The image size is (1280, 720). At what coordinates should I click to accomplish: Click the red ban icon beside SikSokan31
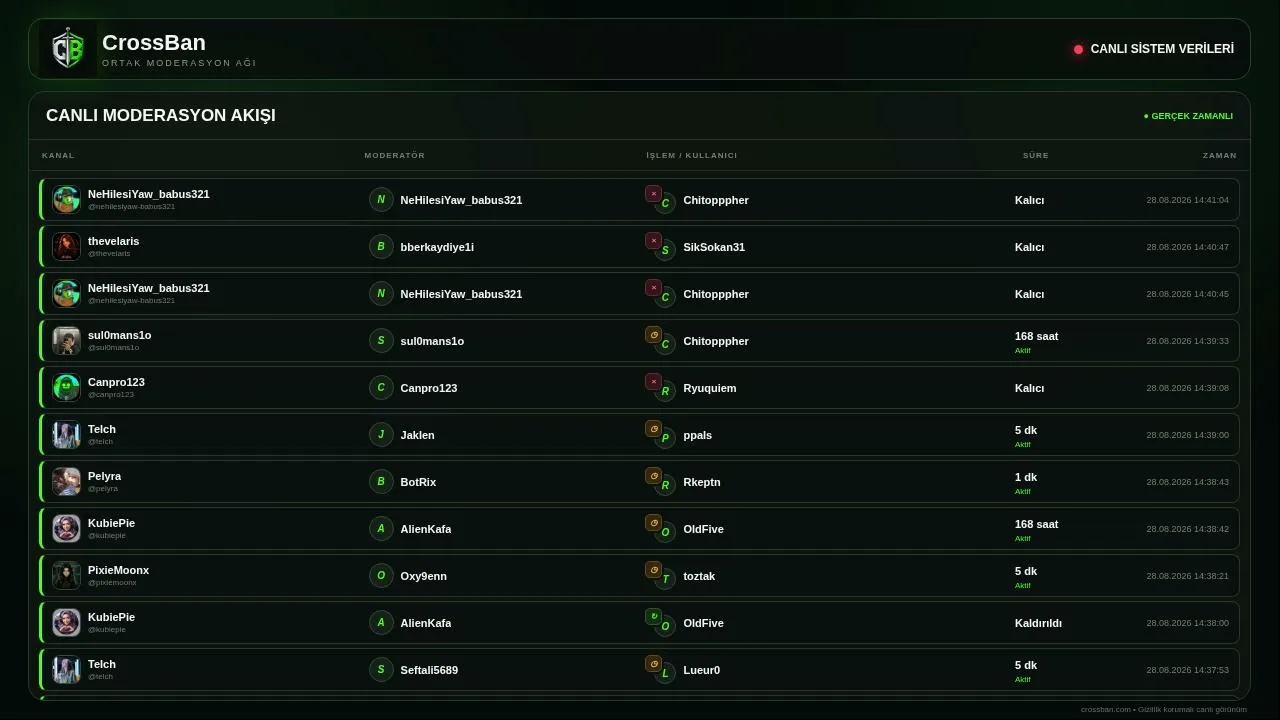(x=653, y=240)
